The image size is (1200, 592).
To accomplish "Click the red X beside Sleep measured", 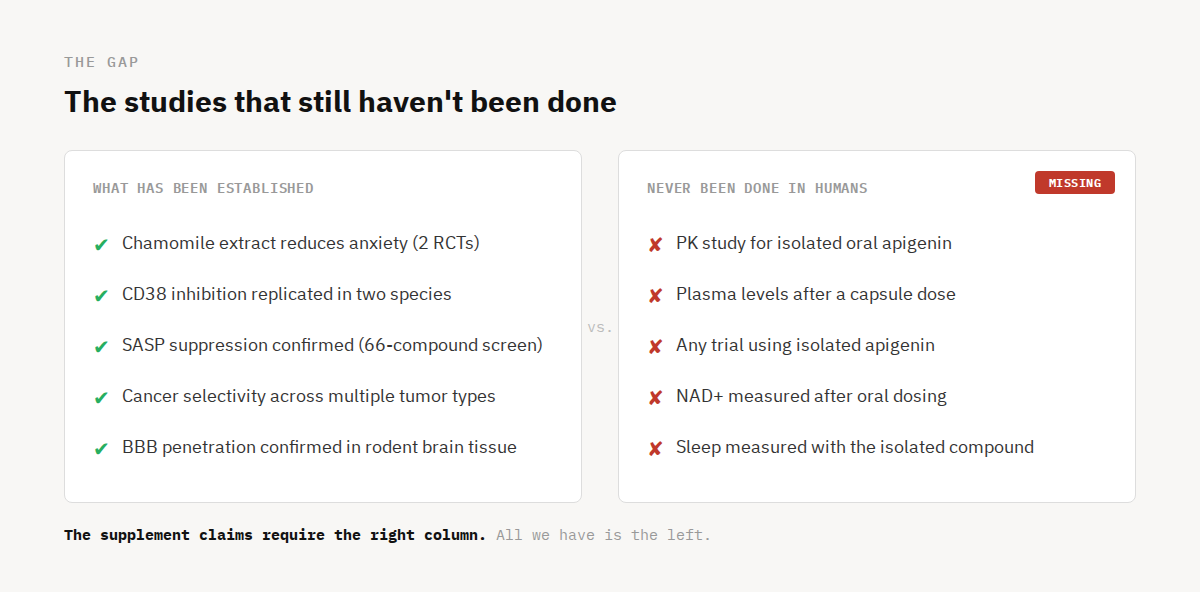I will pyautogui.click(x=655, y=448).
